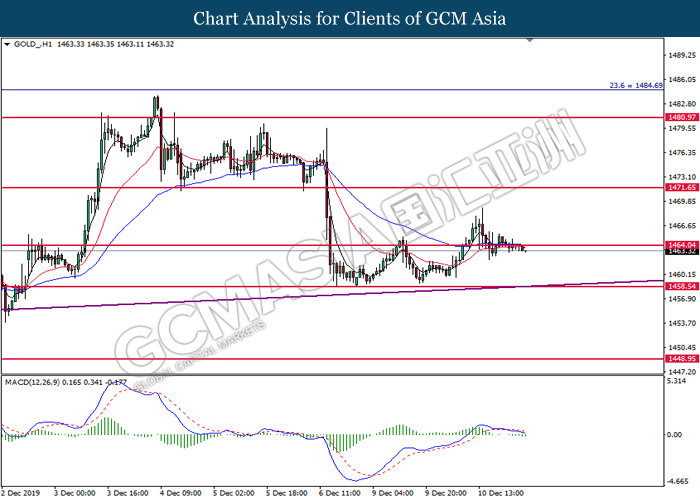
Task: Click the 1489.25 price axis value
Action: pyautogui.click(x=682, y=55)
